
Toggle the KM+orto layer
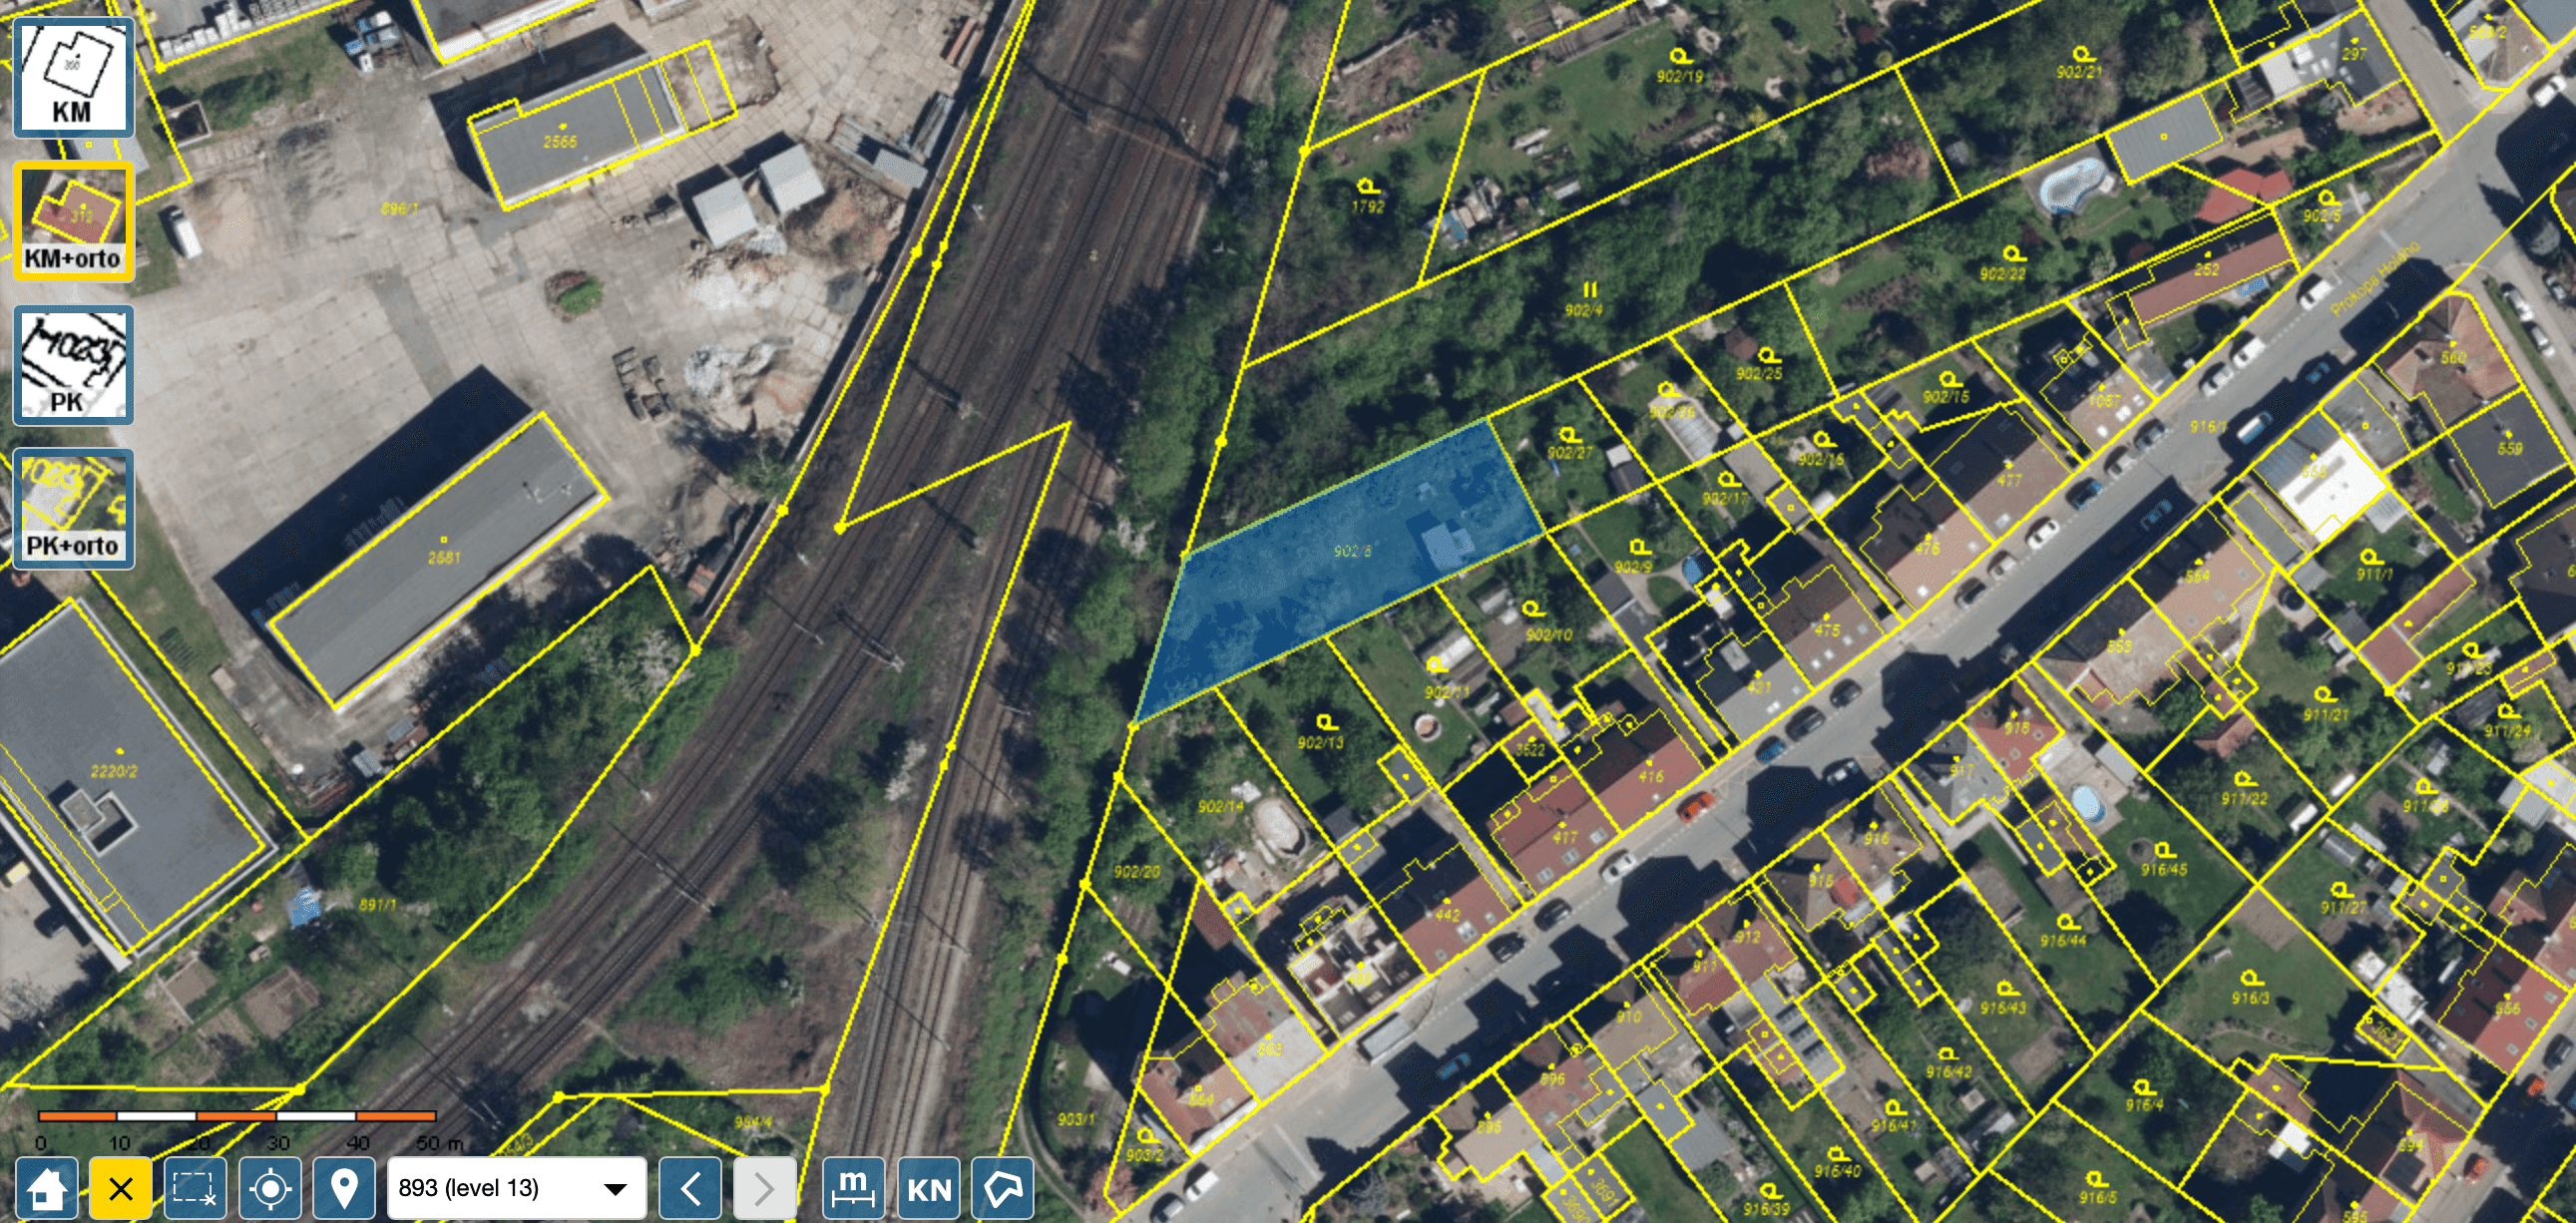pos(73,222)
